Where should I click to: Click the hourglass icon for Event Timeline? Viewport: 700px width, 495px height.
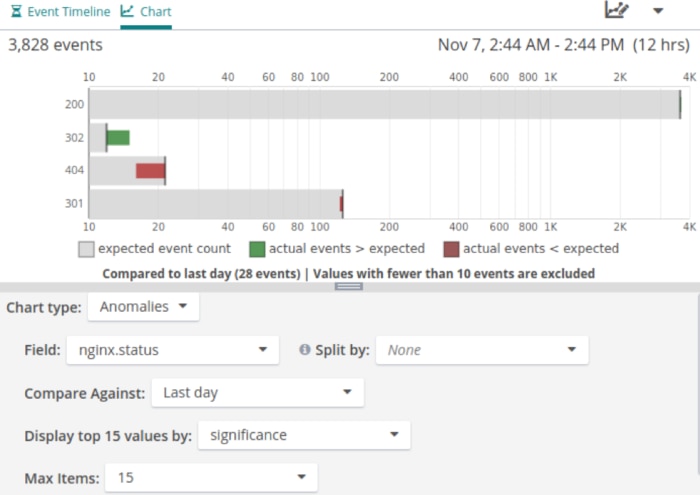(14, 12)
